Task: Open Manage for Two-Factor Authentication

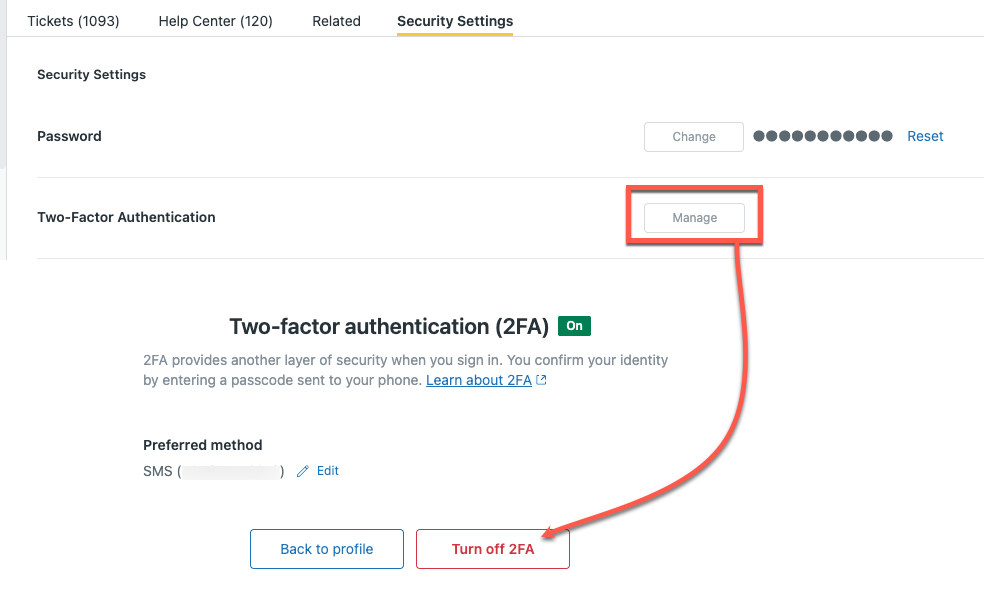Action: tap(694, 217)
